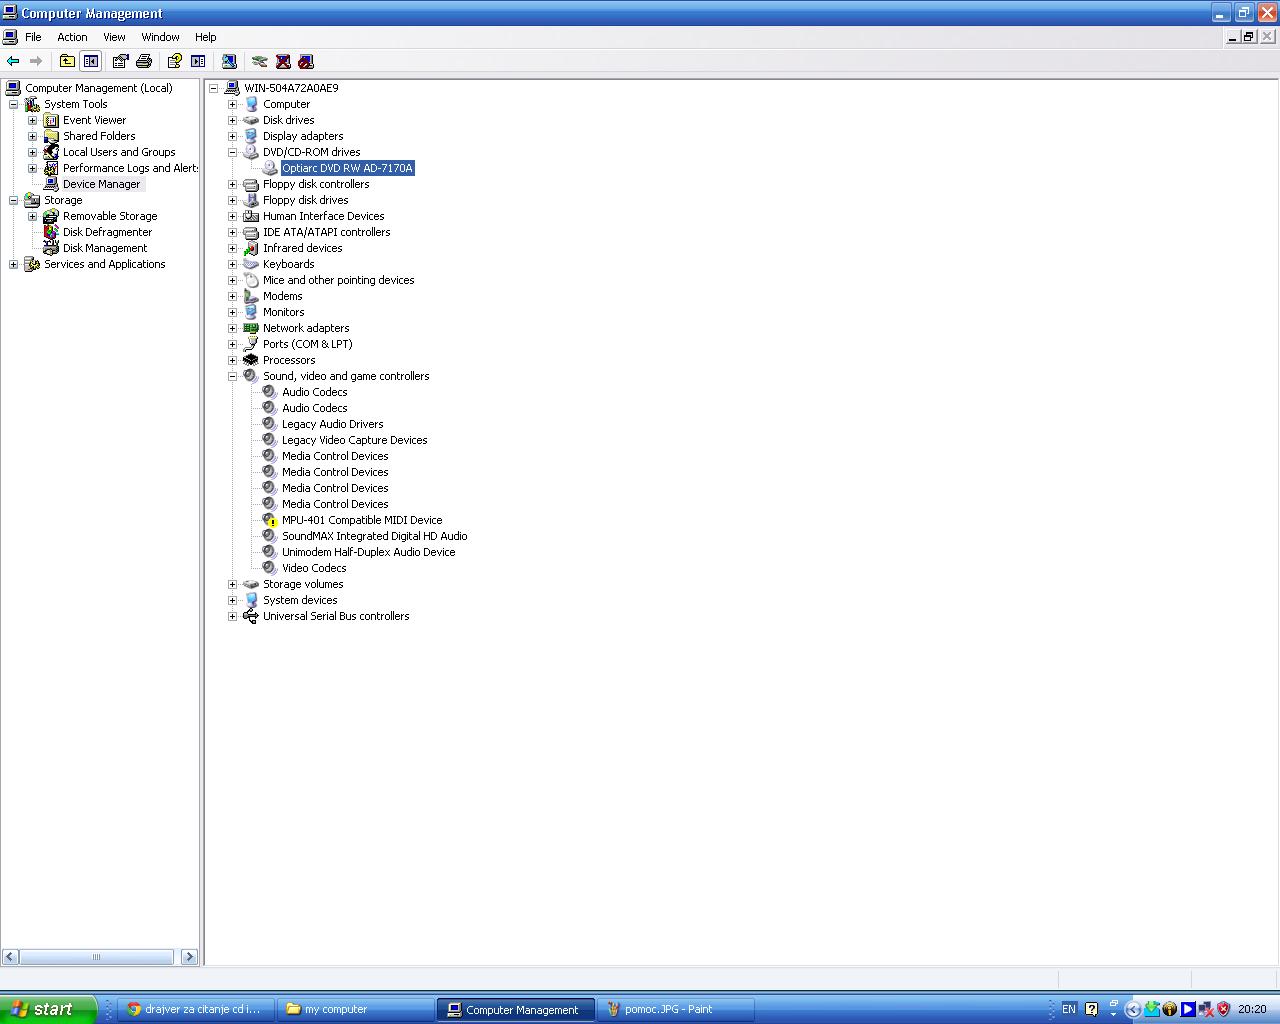This screenshot has width=1280, height=1024.
Task: Expand the Universal Serial Bus controllers node
Action: tap(233, 616)
